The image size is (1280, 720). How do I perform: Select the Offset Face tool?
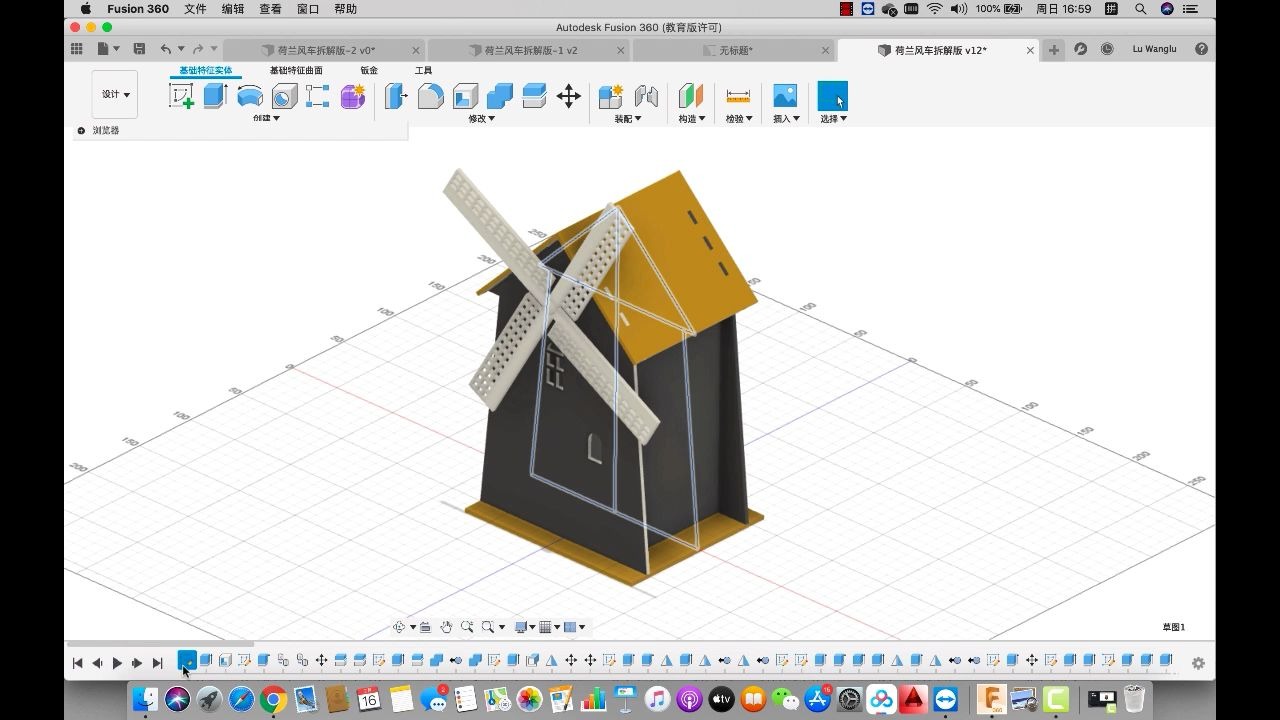point(534,96)
